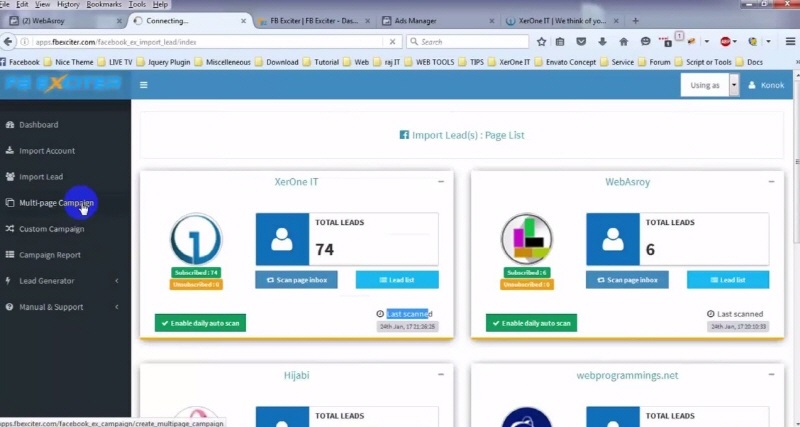Open a new browser tab
Image resolution: width=800 pixels, height=427 pixels.
pos(635,21)
